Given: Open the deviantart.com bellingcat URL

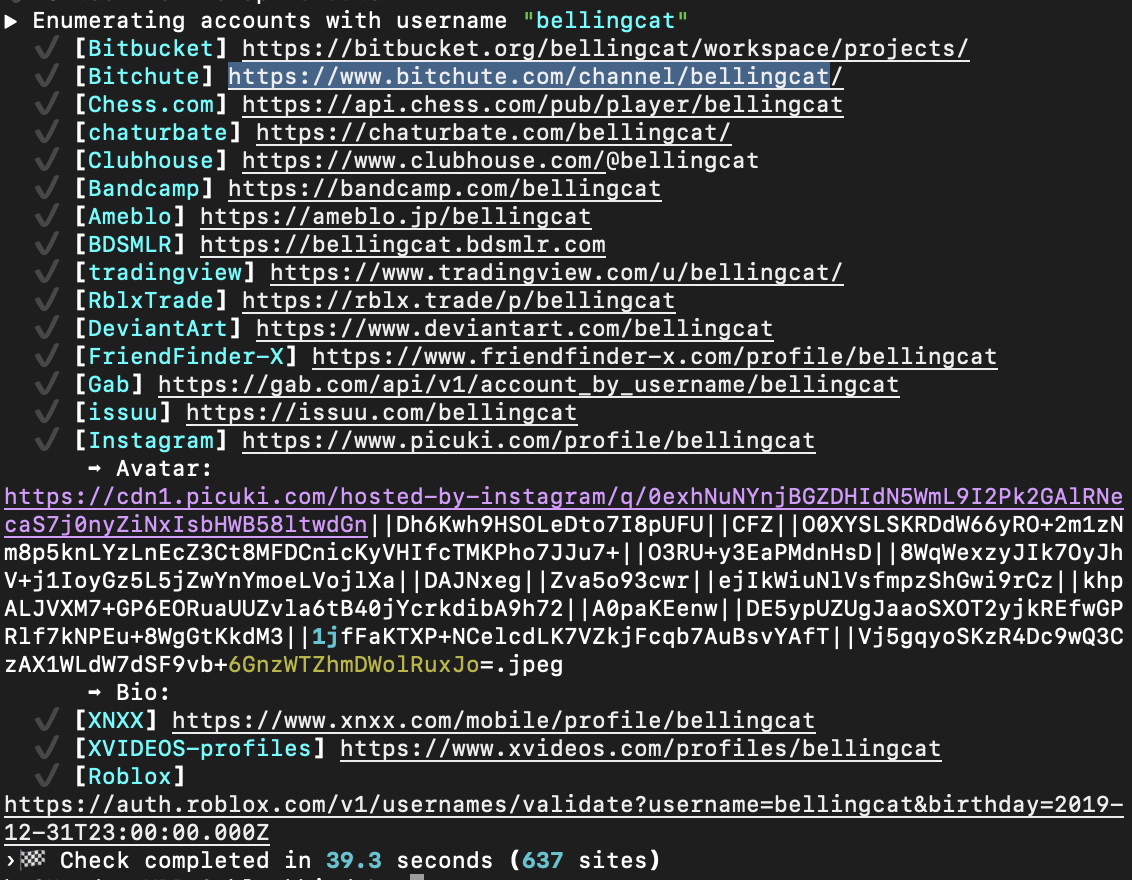Looking at the screenshot, I should [x=514, y=328].
